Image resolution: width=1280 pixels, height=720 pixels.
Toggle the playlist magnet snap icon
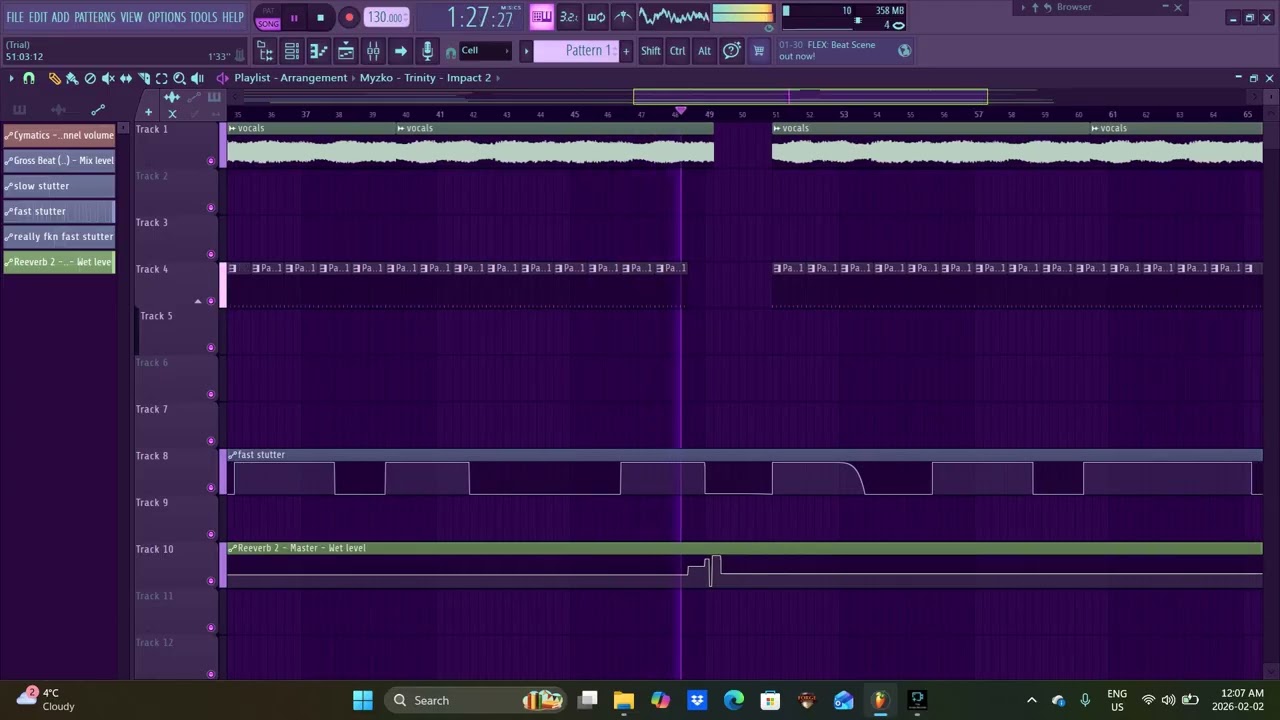pos(29,78)
